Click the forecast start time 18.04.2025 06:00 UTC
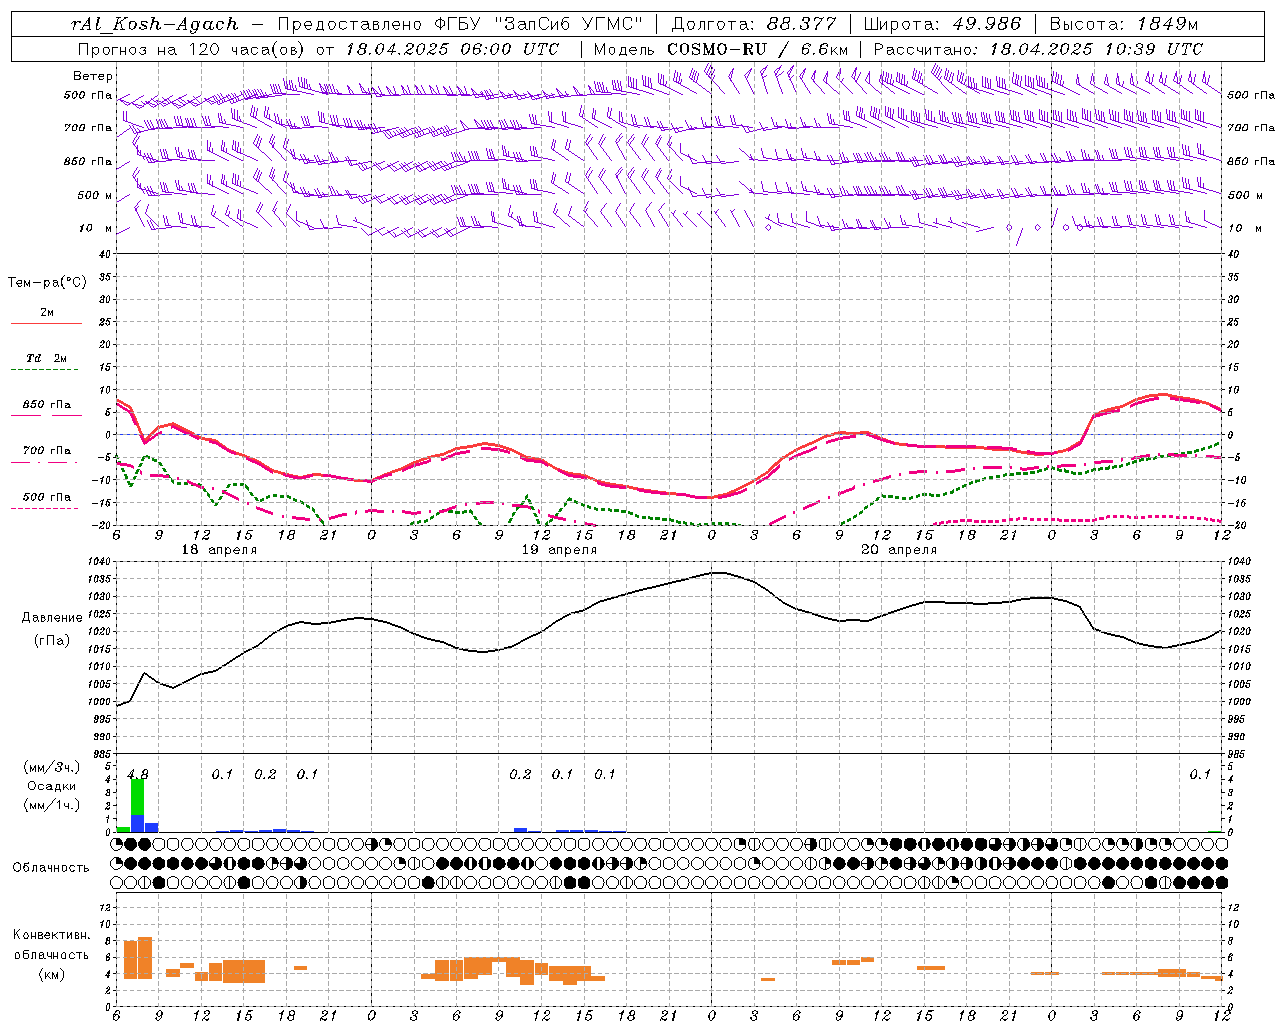The width and height of the screenshot is (1280, 1024). (452, 49)
